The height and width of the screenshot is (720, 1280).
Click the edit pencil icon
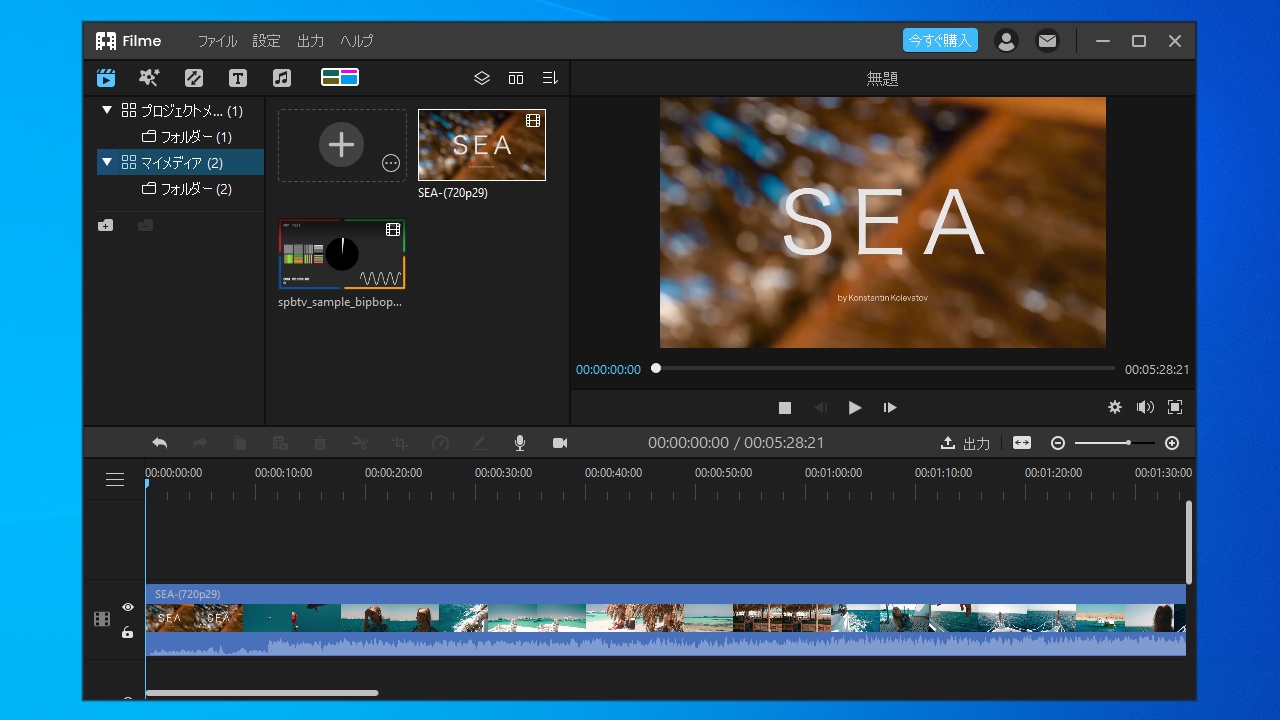click(x=480, y=443)
